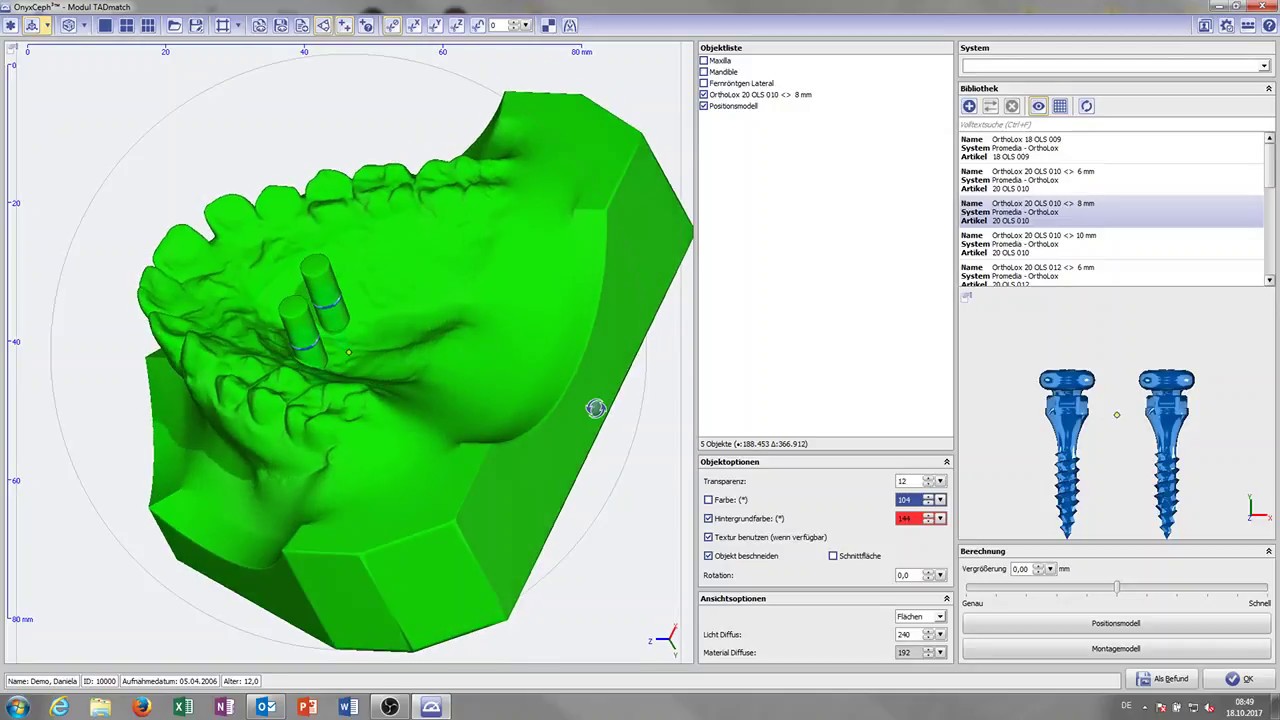Collapse the Bibliothek panel

coord(1269,89)
